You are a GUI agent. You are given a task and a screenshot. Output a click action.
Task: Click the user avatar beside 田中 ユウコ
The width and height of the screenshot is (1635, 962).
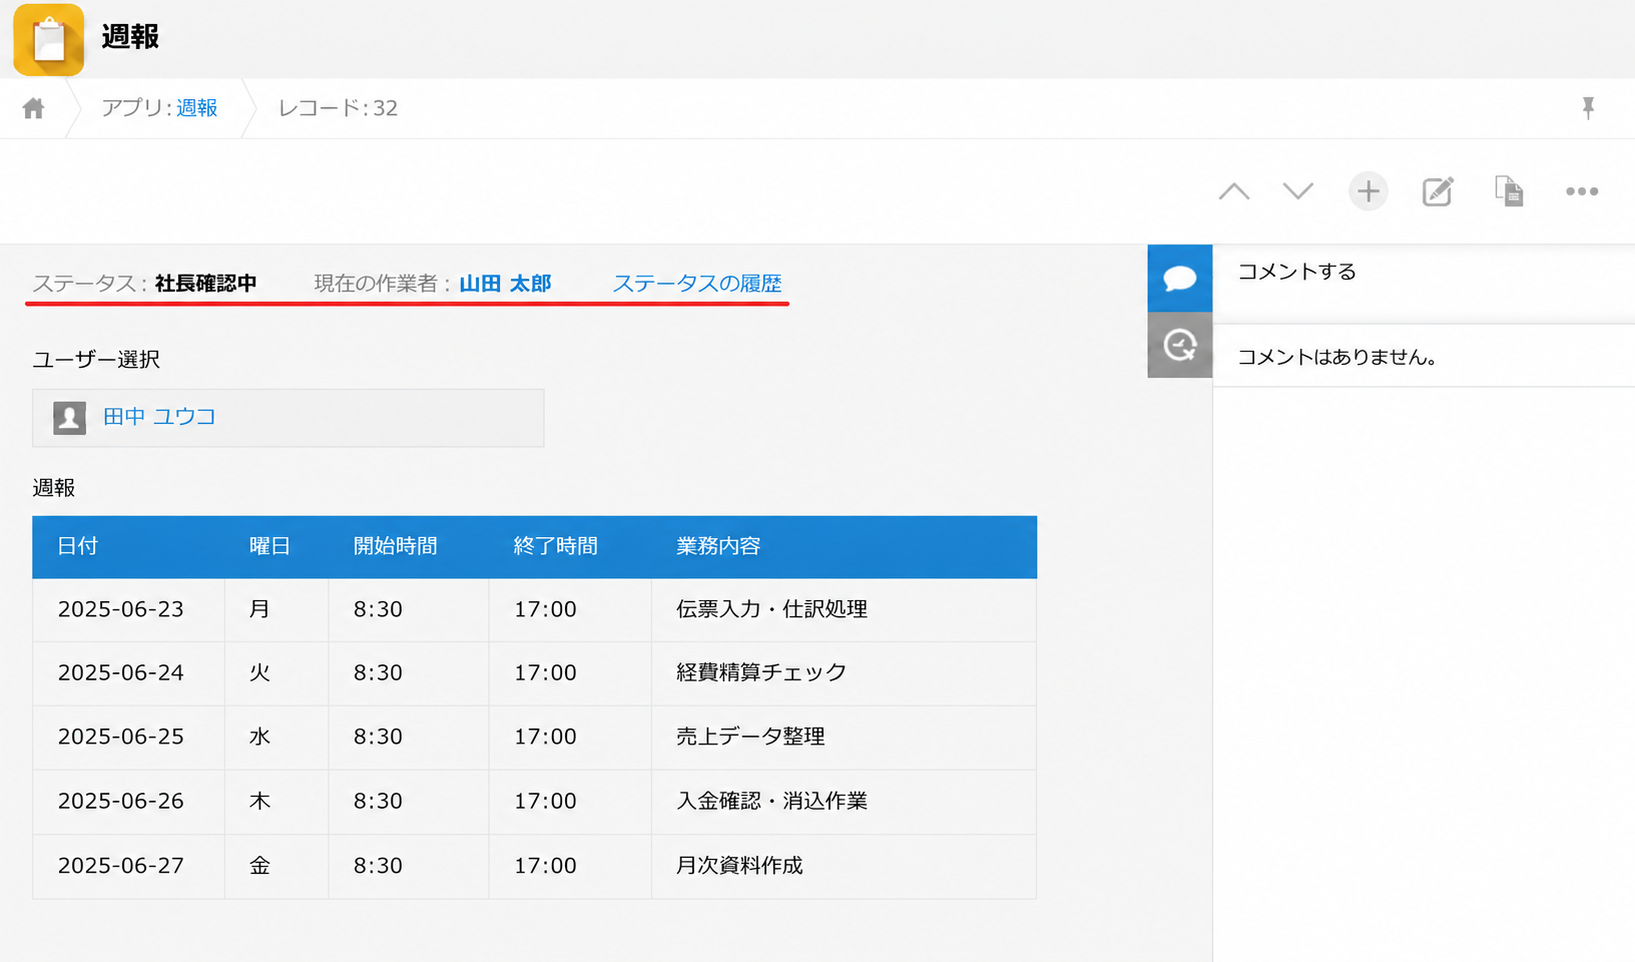pyautogui.click(x=69, y=417)
